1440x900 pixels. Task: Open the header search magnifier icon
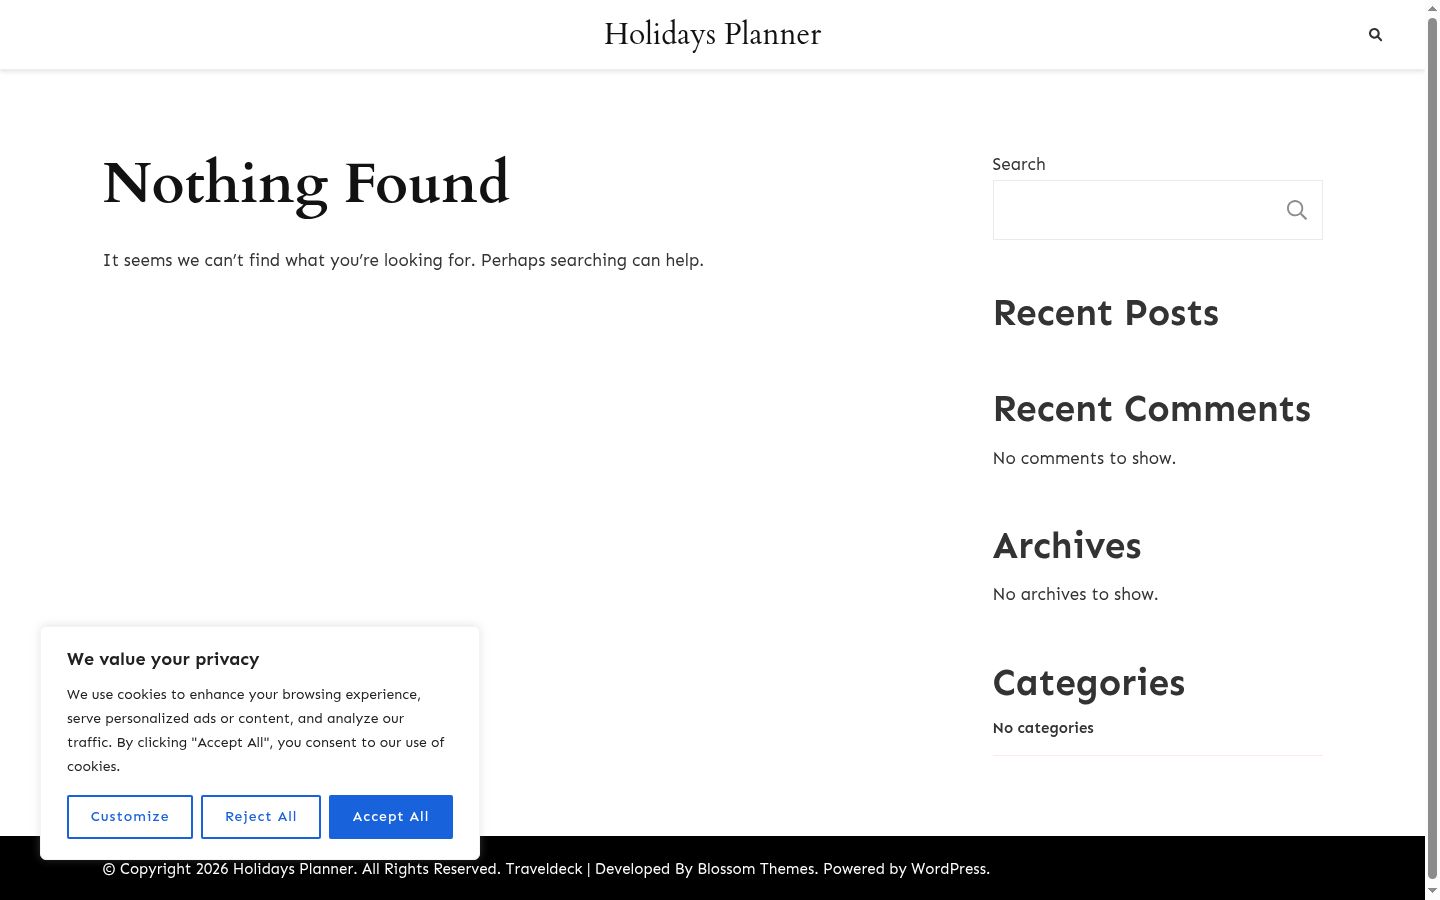click(x=1375, y=35)
